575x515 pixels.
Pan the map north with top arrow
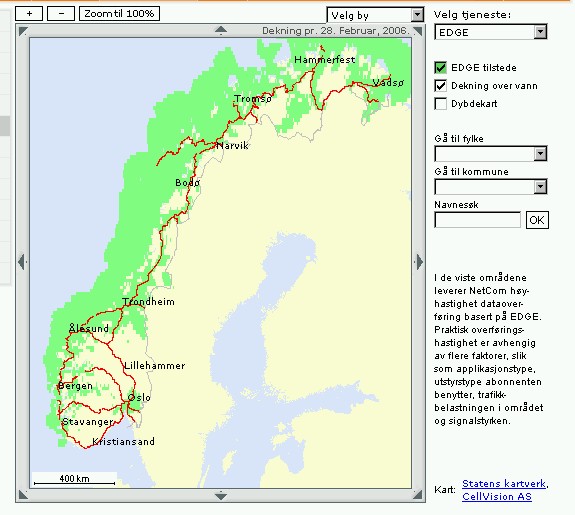[220, 30]
